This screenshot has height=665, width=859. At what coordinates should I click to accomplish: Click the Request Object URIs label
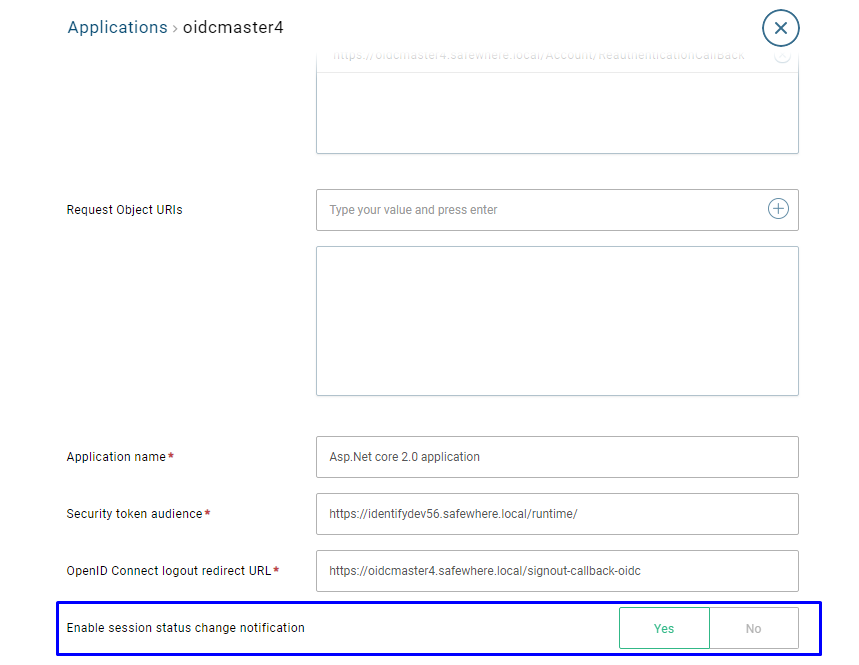(125, 210)
